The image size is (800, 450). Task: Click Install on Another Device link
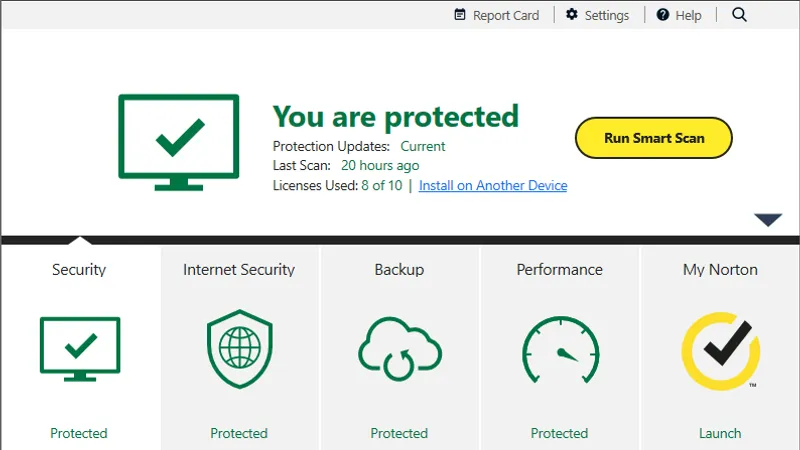click(x=493, y=186)
